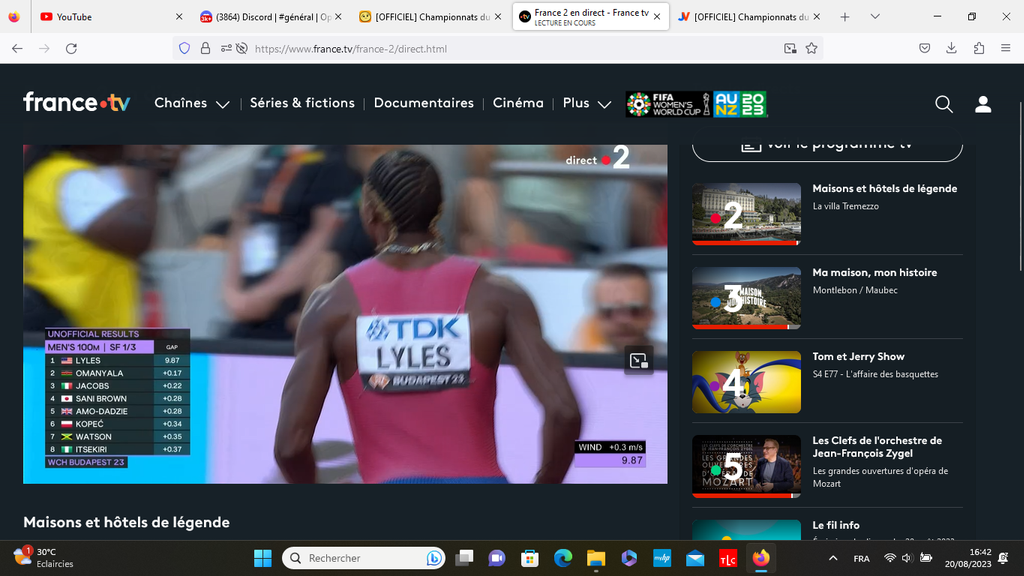Open the FRA input language switcher
Image resolution: width=1024 pixels, height=576 pixels.
point(861,558)
